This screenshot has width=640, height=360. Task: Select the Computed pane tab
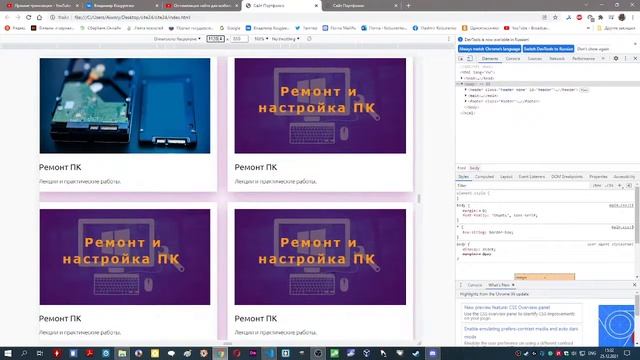click(484, 177)
